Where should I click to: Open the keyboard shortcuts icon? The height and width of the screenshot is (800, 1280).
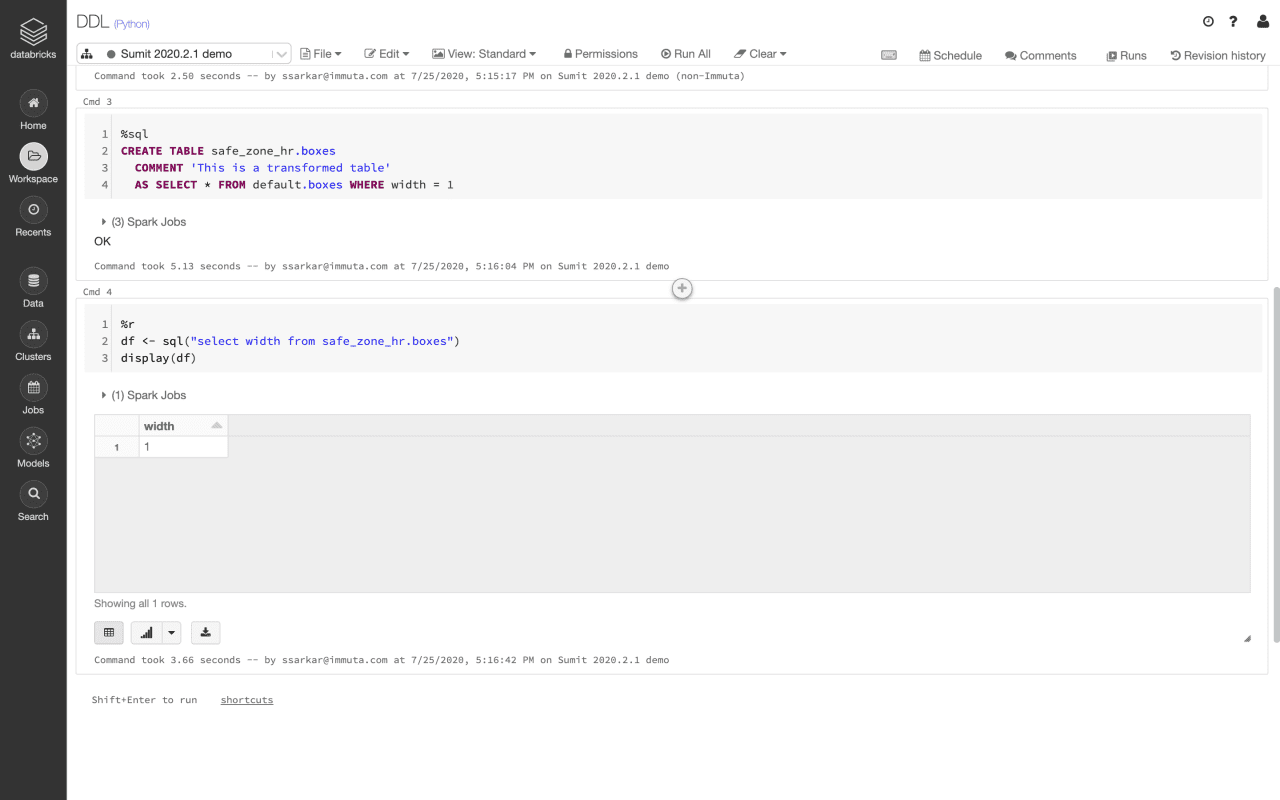pyautogui.click(x=889, y=55)
